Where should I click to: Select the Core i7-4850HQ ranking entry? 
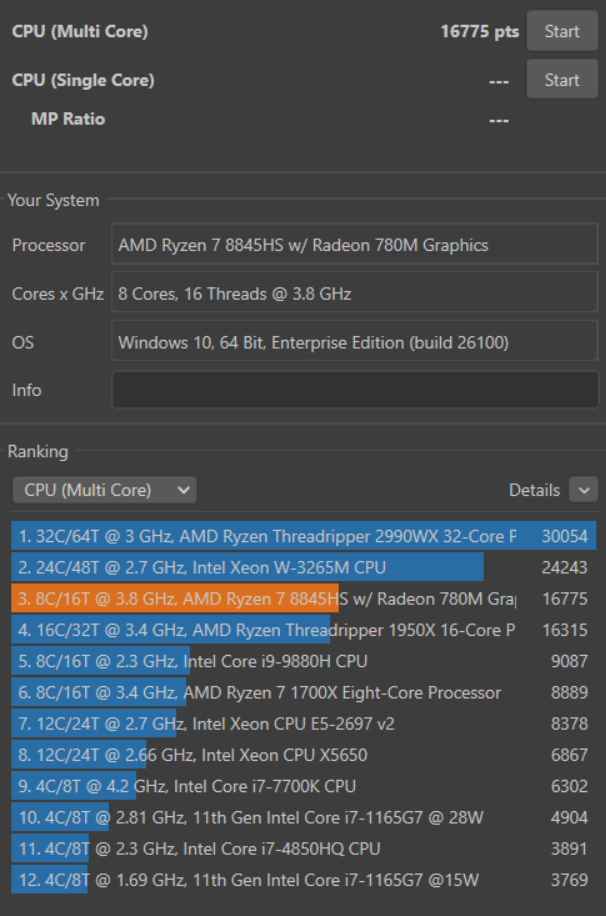point(300,849)
